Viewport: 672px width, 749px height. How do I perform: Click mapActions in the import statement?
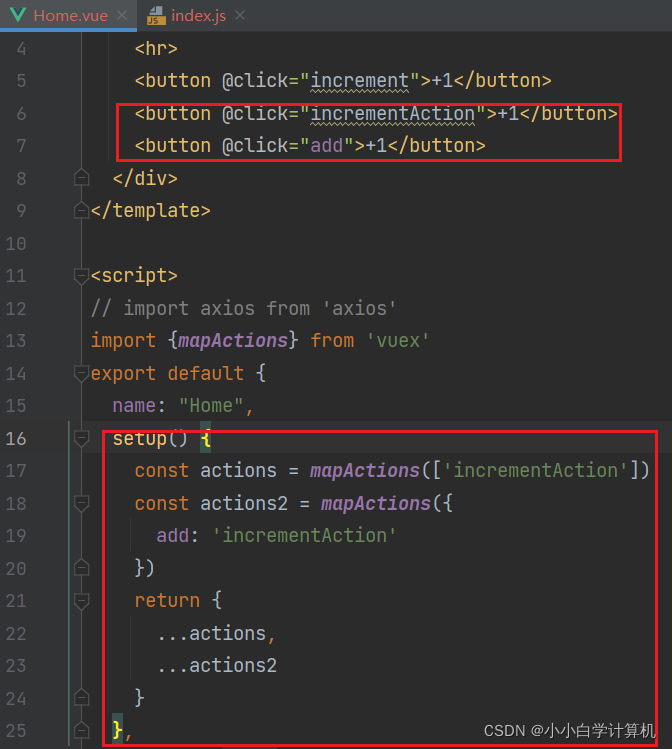(x=233, y=341)
